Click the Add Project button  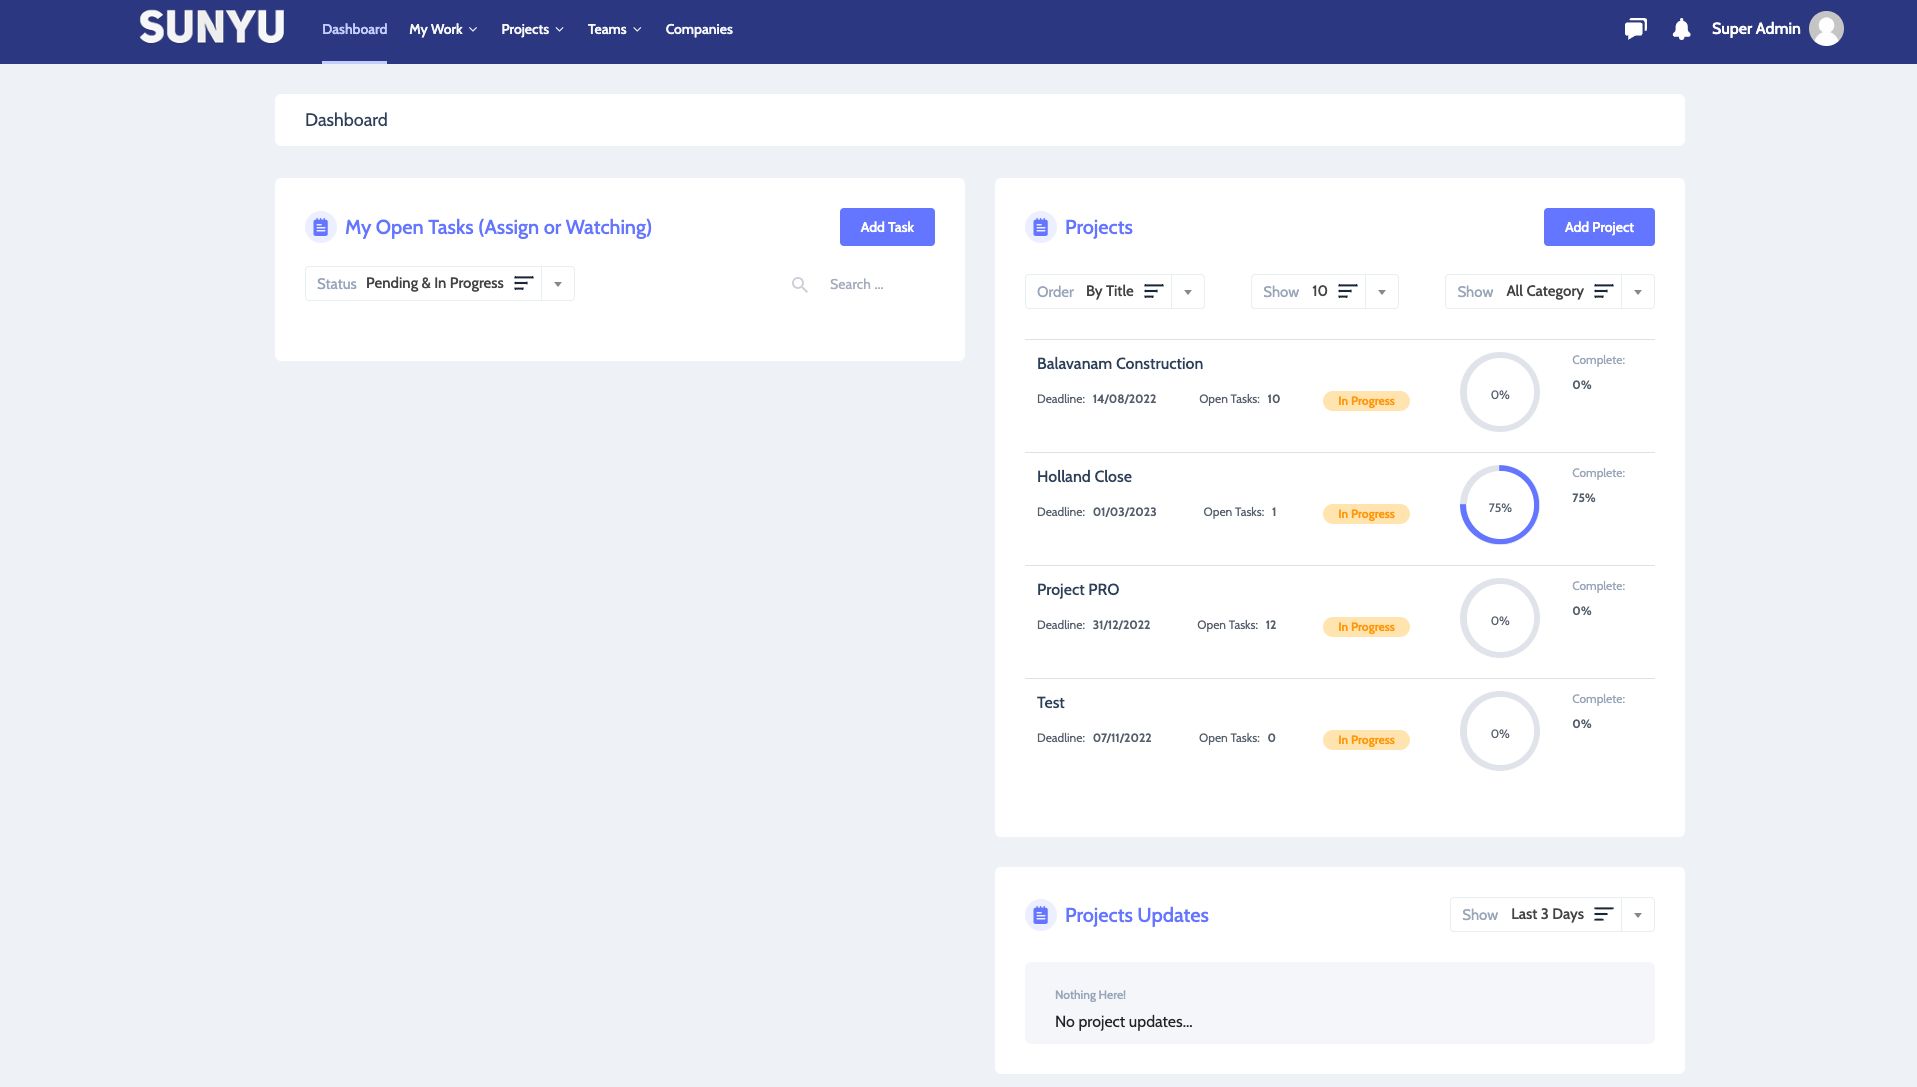1599,227
